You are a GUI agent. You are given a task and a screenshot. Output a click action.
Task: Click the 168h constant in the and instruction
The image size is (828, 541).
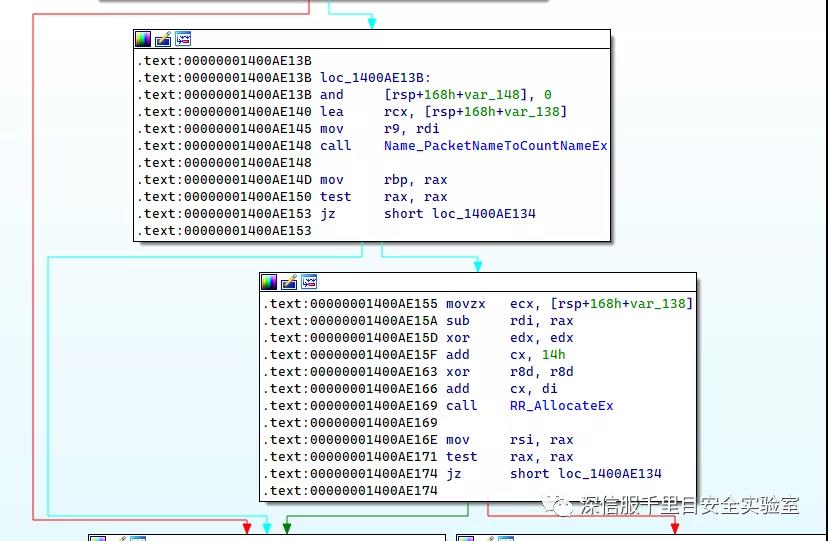(440, 95)
